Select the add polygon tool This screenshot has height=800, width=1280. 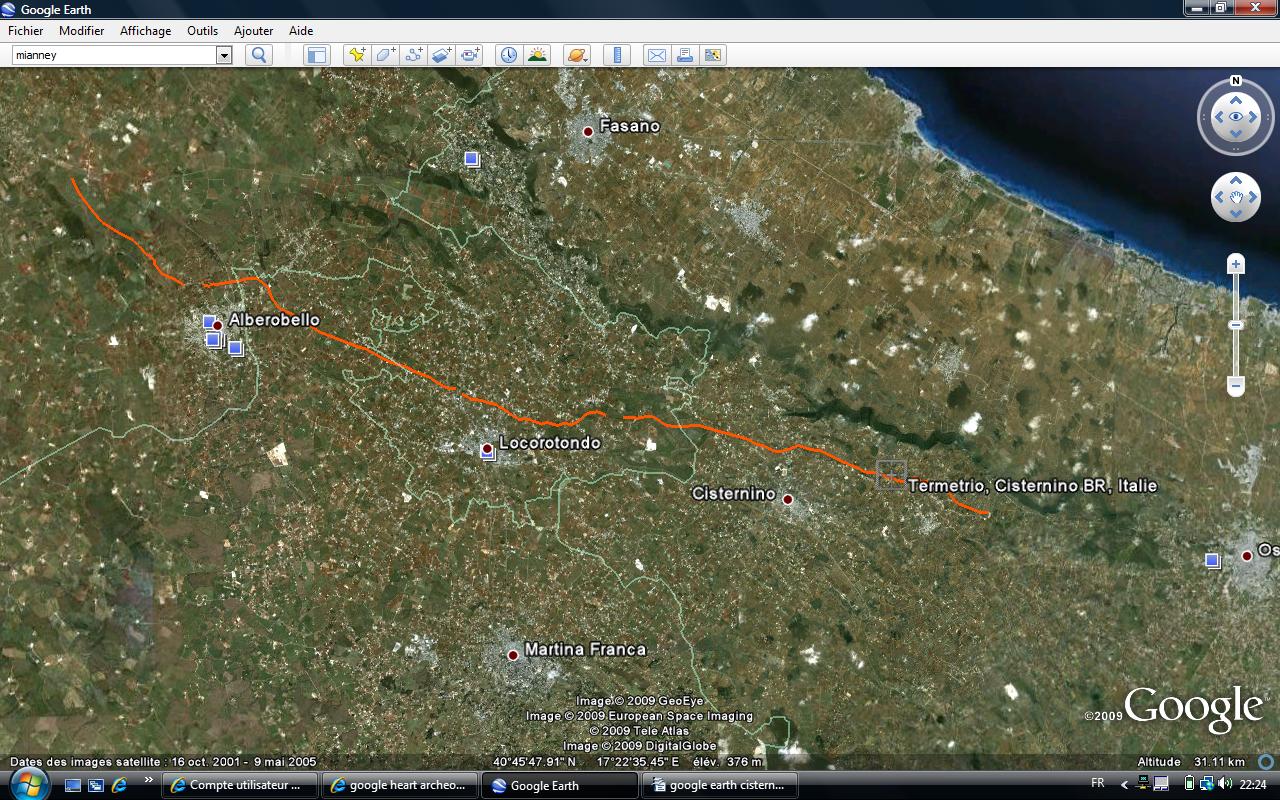coord(385,55)
